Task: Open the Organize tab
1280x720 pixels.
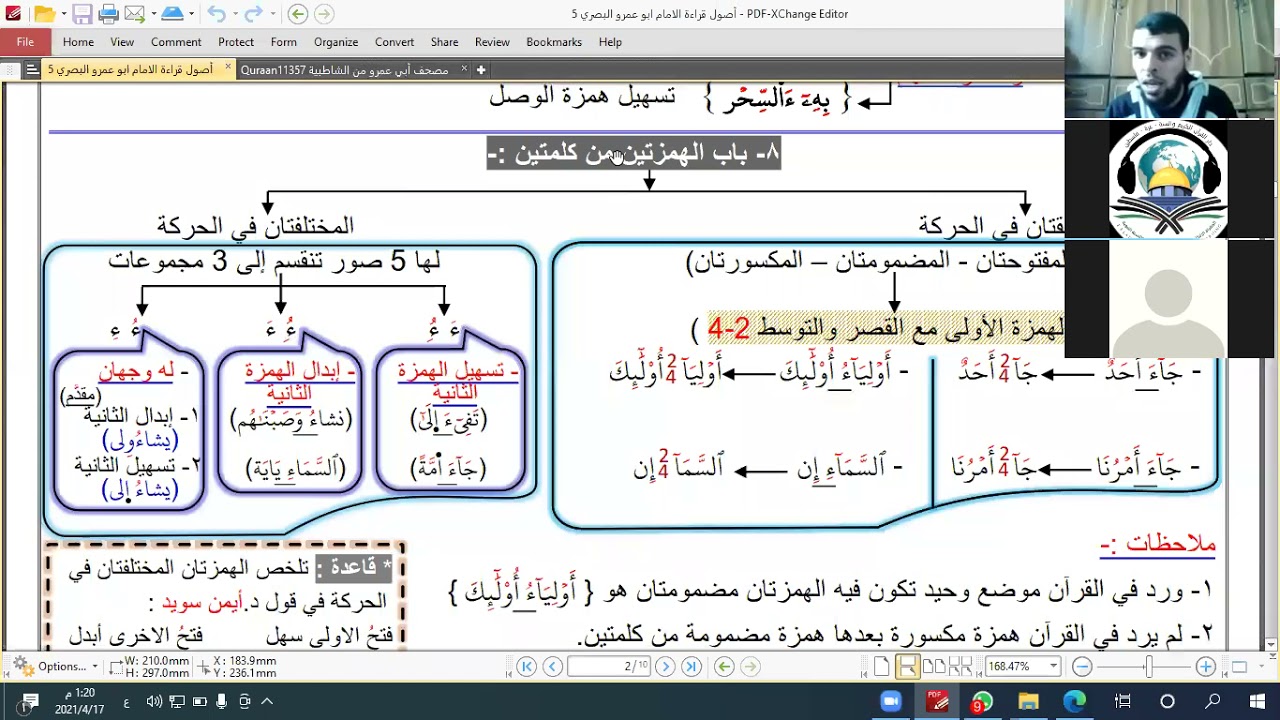Action: coord(336,42)
